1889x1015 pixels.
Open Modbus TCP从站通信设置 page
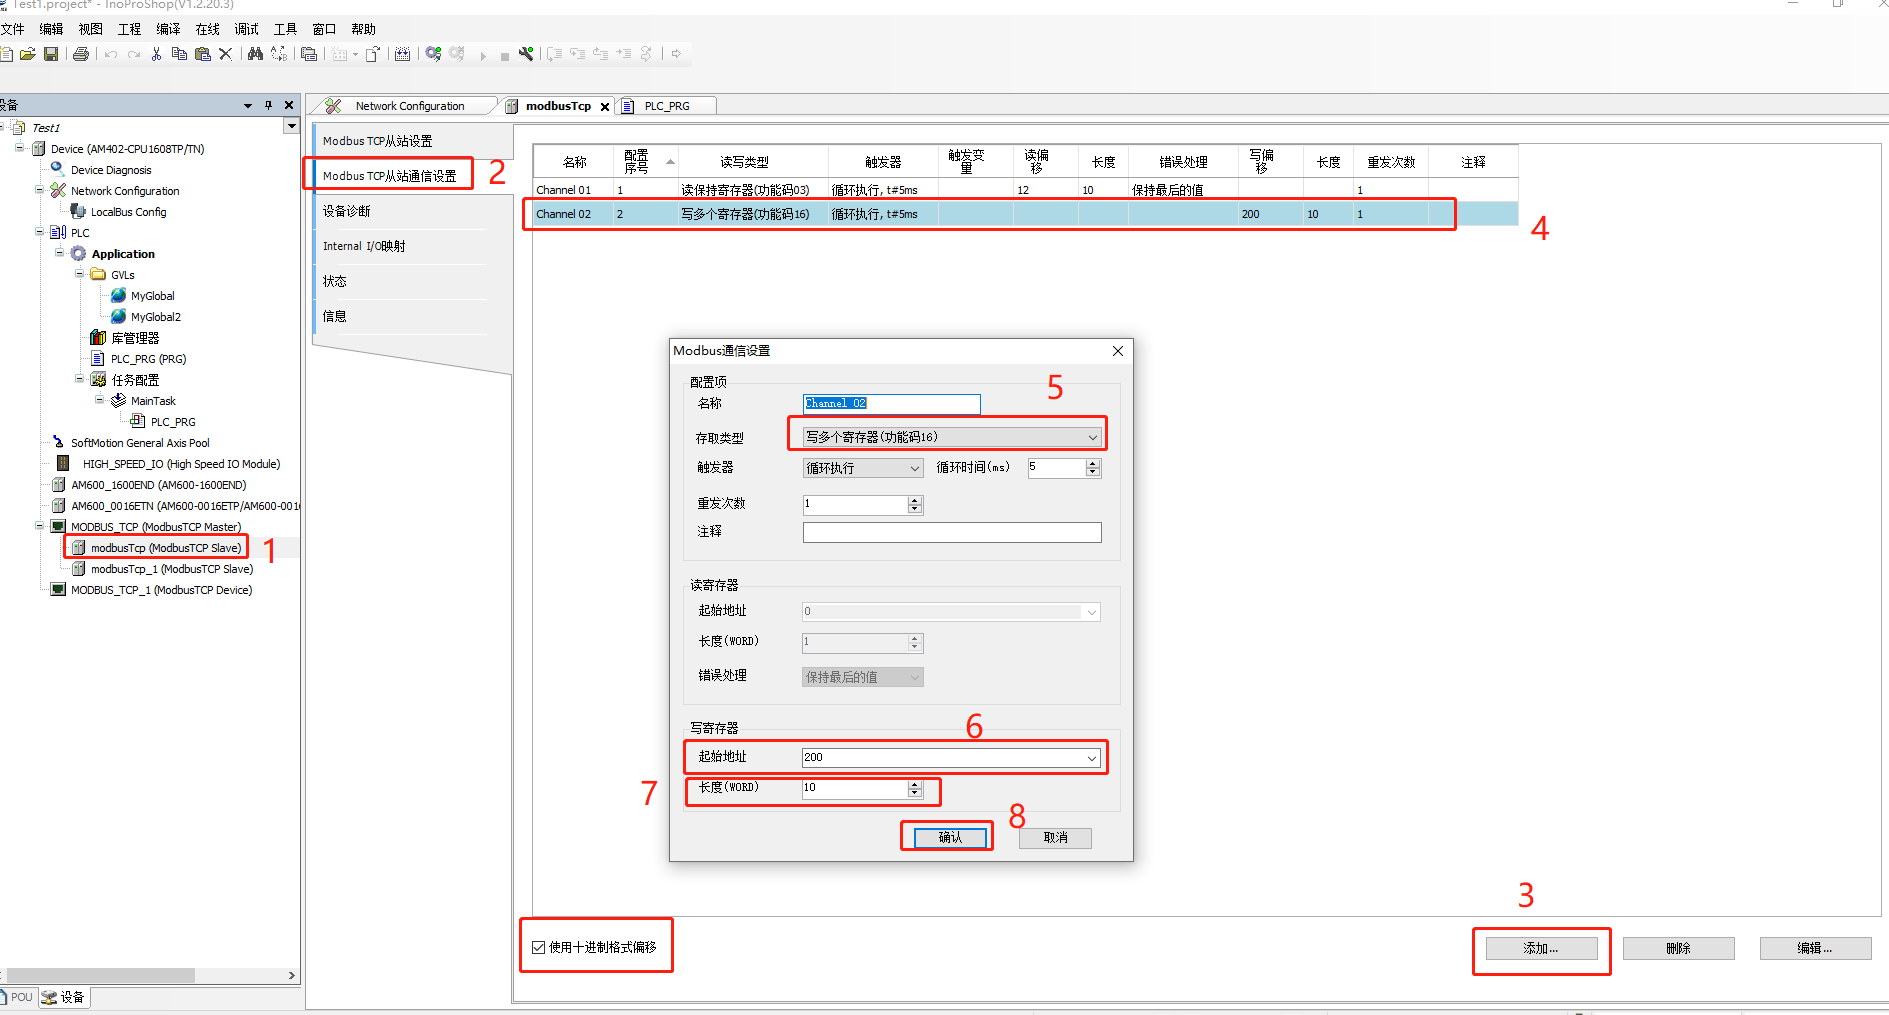390,176
